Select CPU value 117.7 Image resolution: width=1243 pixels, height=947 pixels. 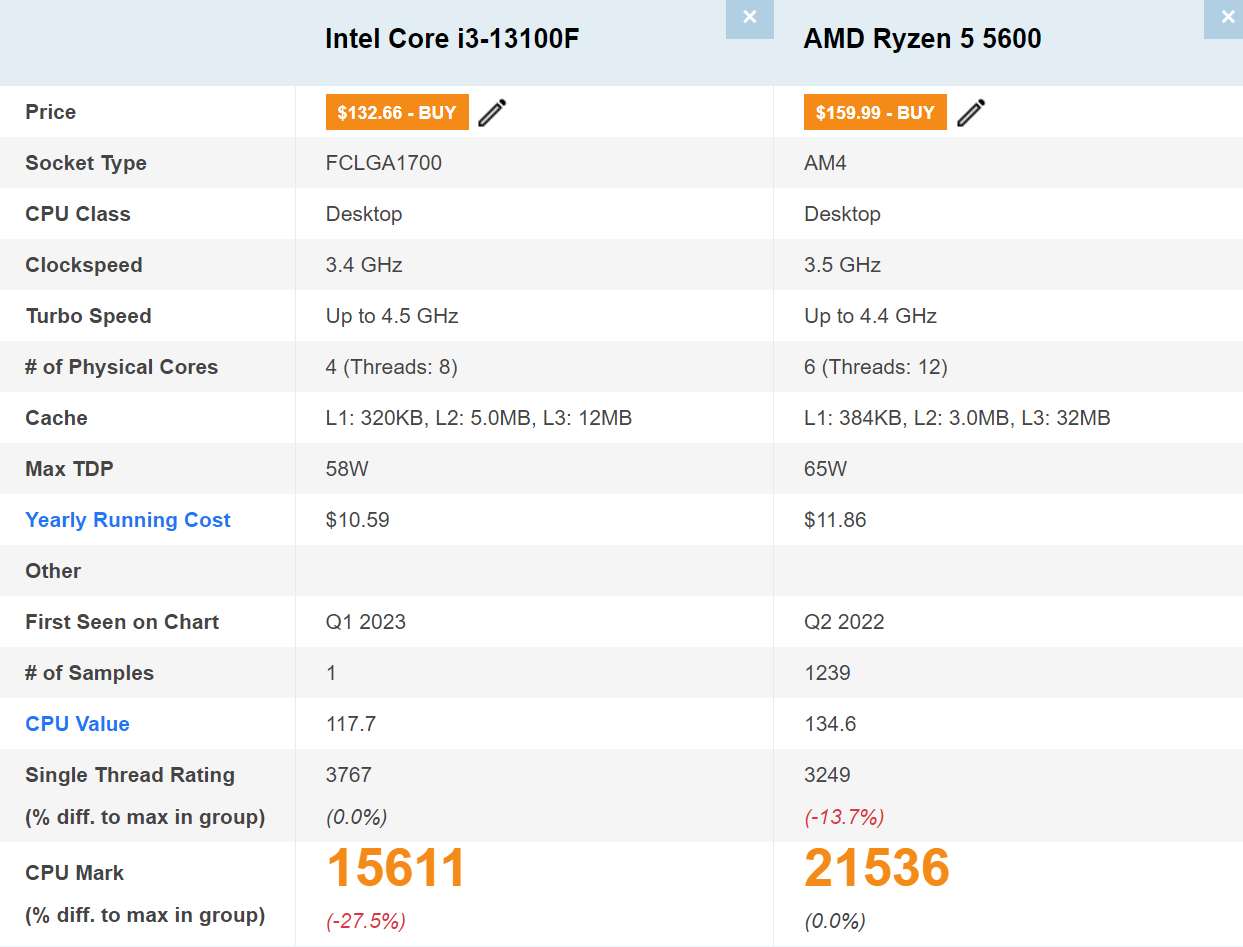pos(351,724)
